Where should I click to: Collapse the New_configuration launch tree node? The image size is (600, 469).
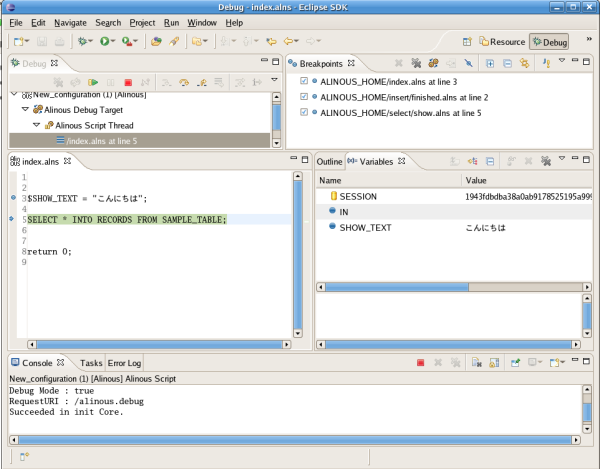pyautogui.click(x=14, y=94)
